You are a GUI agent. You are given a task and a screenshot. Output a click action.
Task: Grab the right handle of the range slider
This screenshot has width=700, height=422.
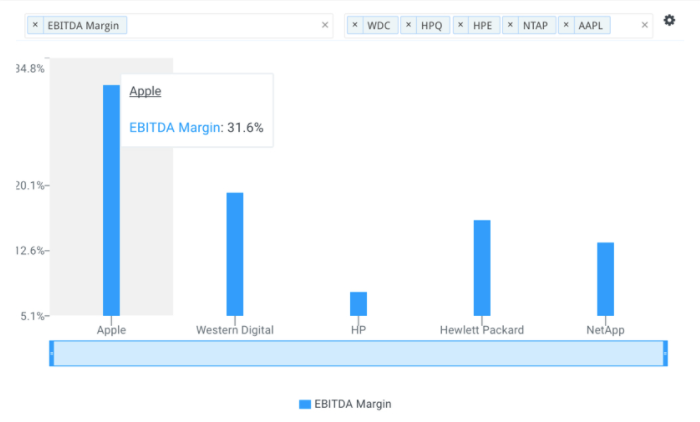(x=665, y=353)
